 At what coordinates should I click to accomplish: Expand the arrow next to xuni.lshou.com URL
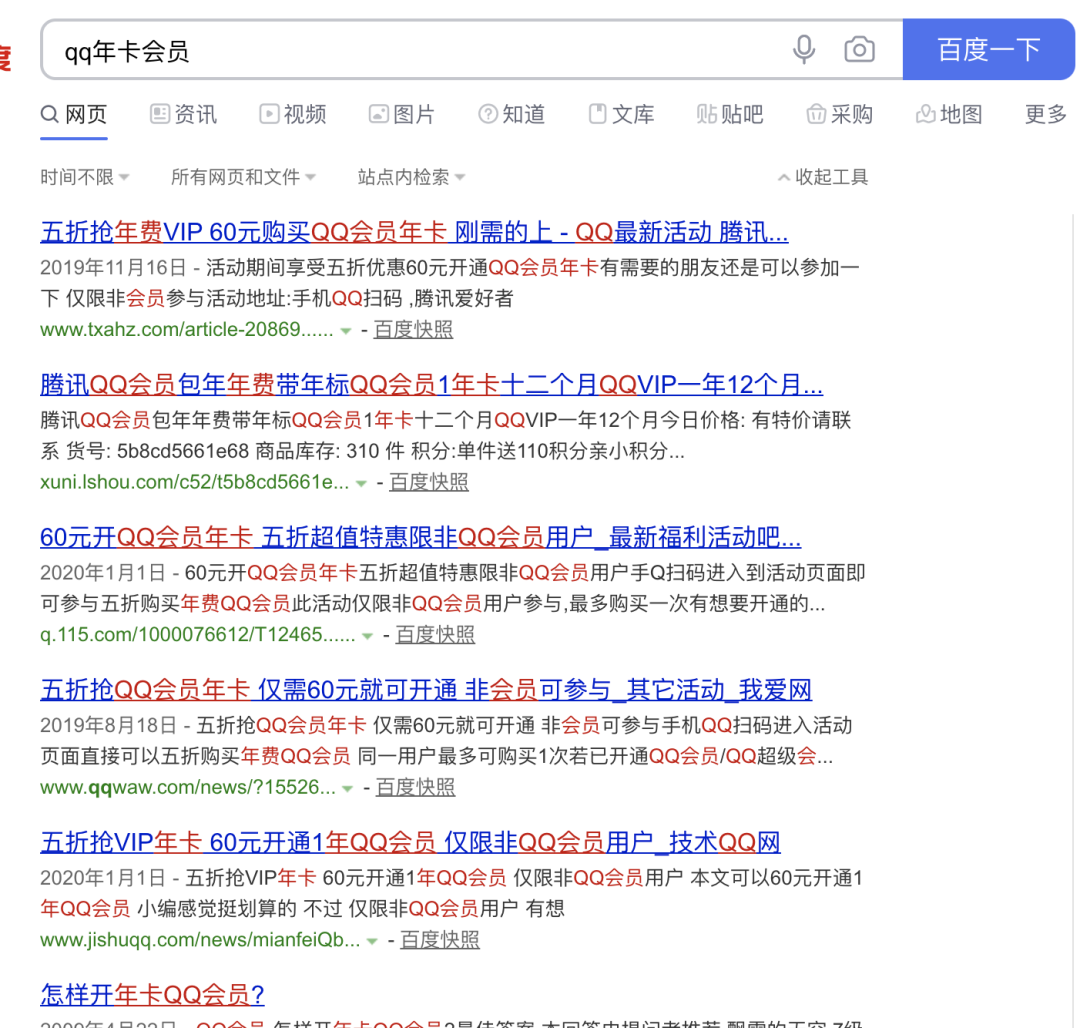[362, 484]
